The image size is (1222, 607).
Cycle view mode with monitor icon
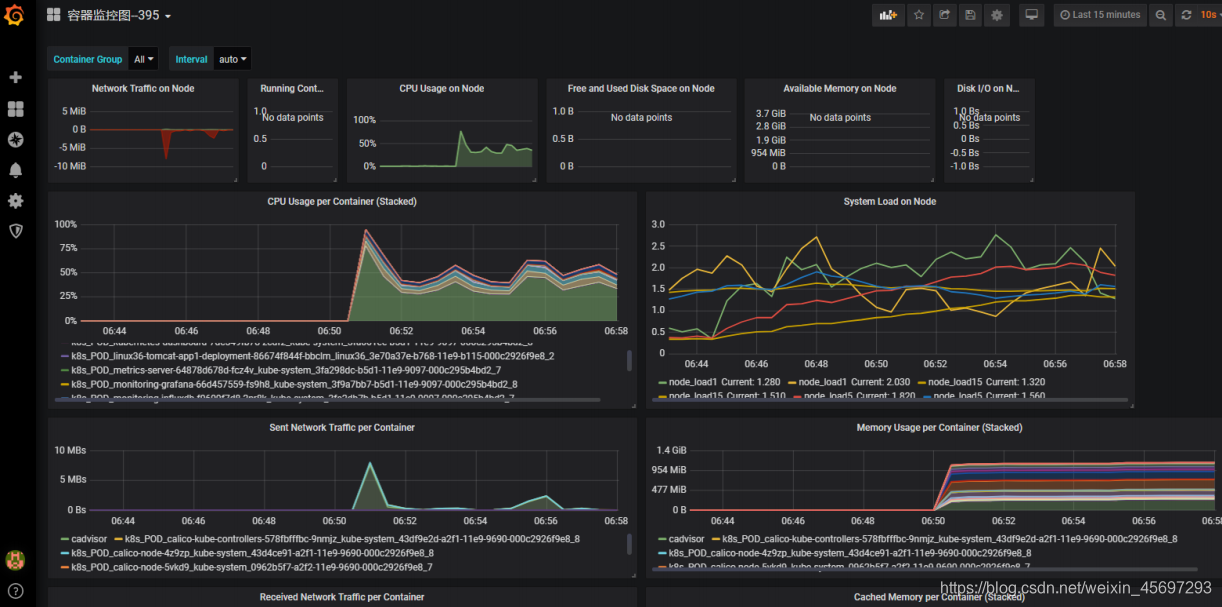click(x=1032, y=15)
